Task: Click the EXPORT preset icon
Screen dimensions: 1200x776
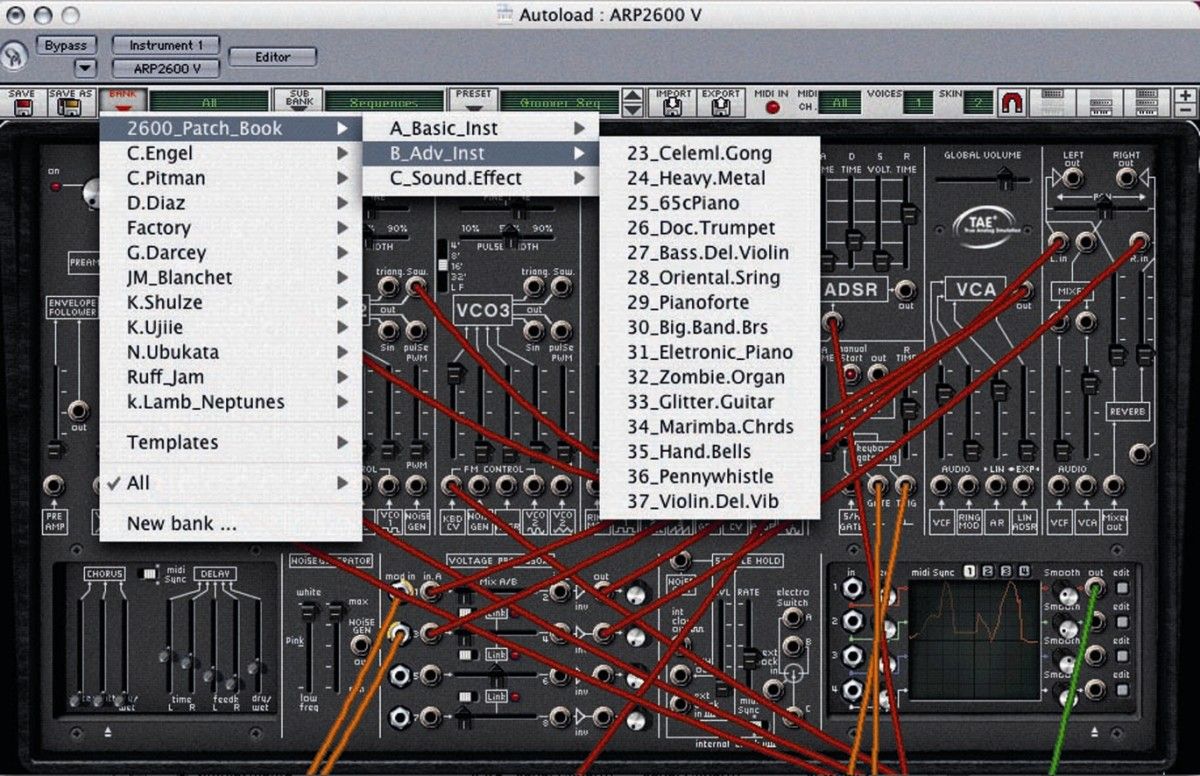Action: 720,106
